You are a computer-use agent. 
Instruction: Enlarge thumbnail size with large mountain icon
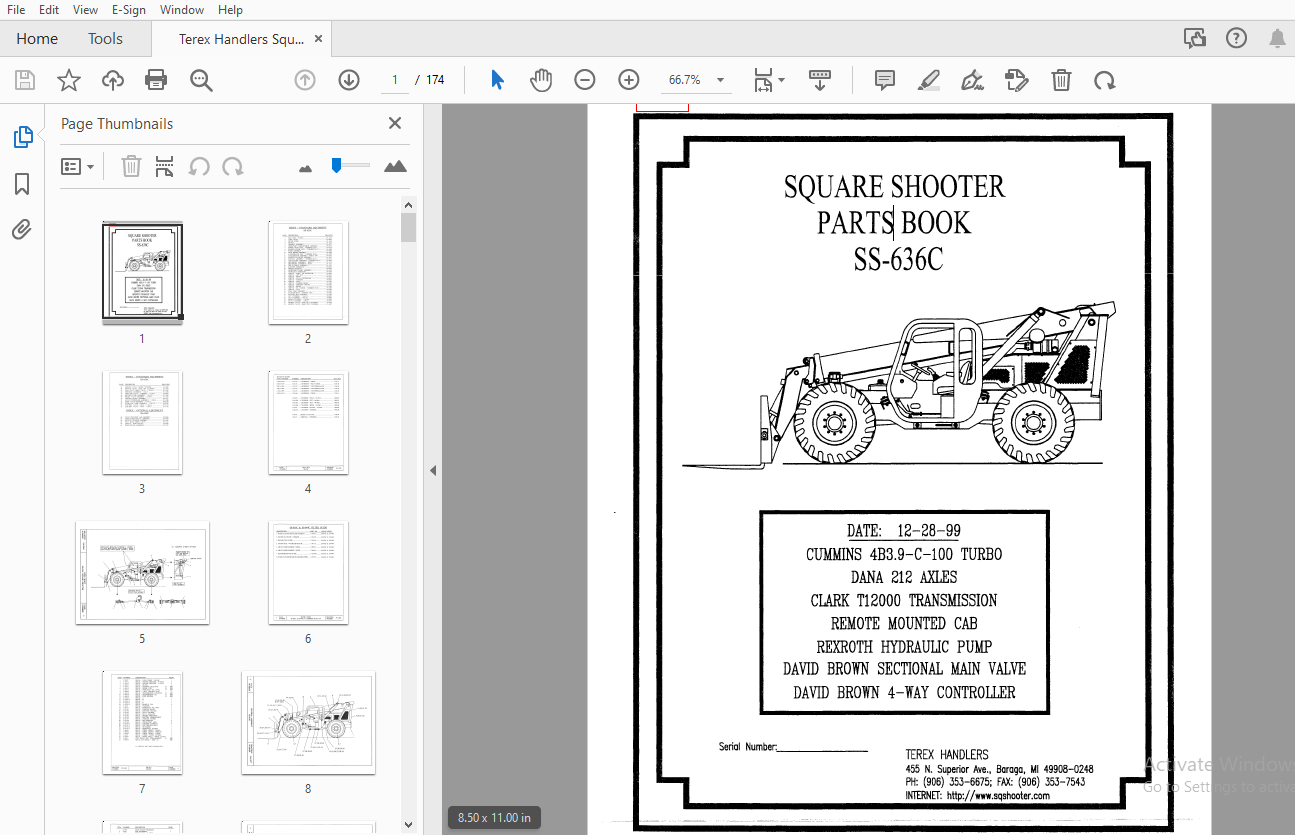(x=396, y=166)
